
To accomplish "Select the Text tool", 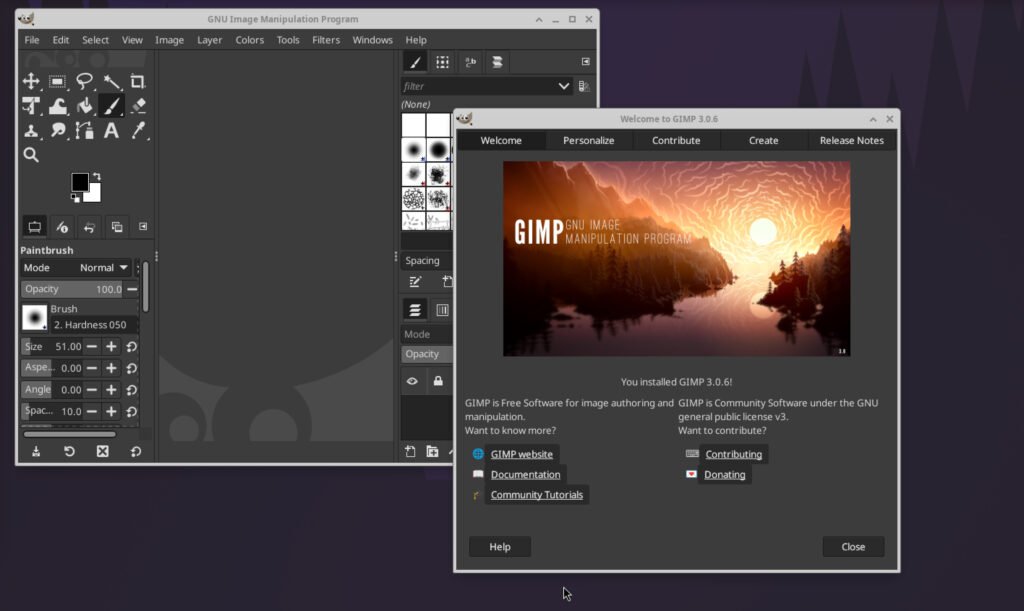I will pyautogui.click(x=111, y=130).
